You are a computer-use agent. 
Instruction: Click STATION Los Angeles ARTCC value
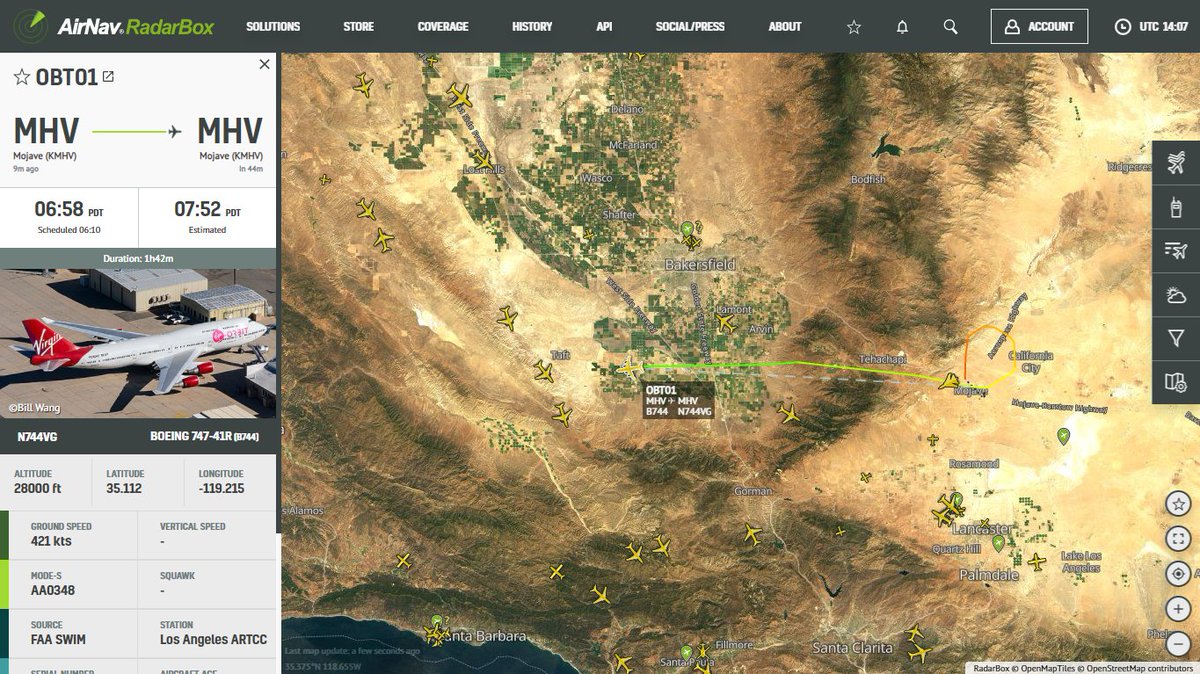tap(213, 639)
